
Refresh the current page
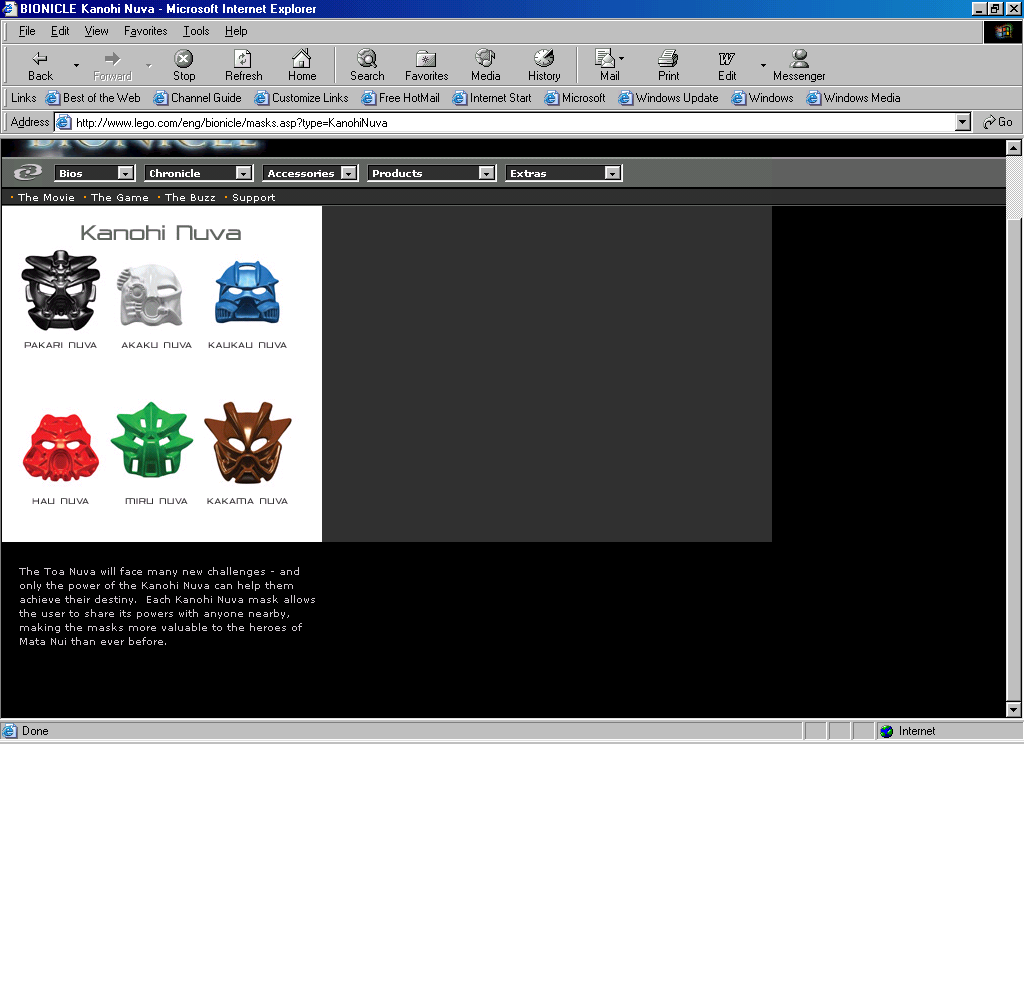[x=243, y=66]
